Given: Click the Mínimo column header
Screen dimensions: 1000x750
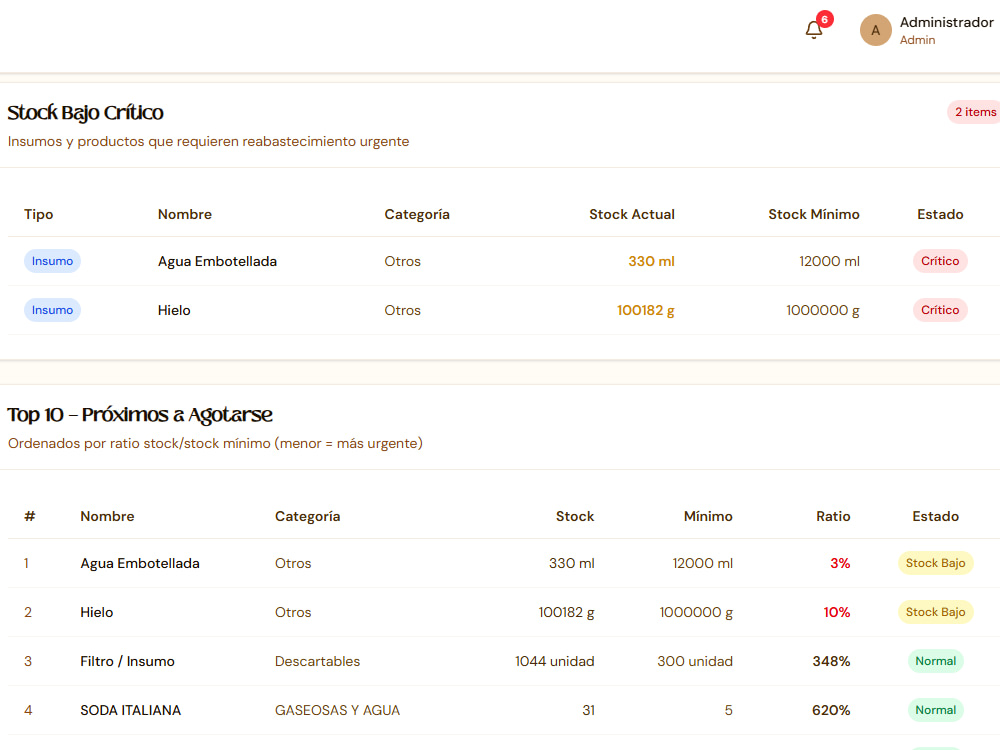Looking at the screenshot, I should [x=708, y=516].
